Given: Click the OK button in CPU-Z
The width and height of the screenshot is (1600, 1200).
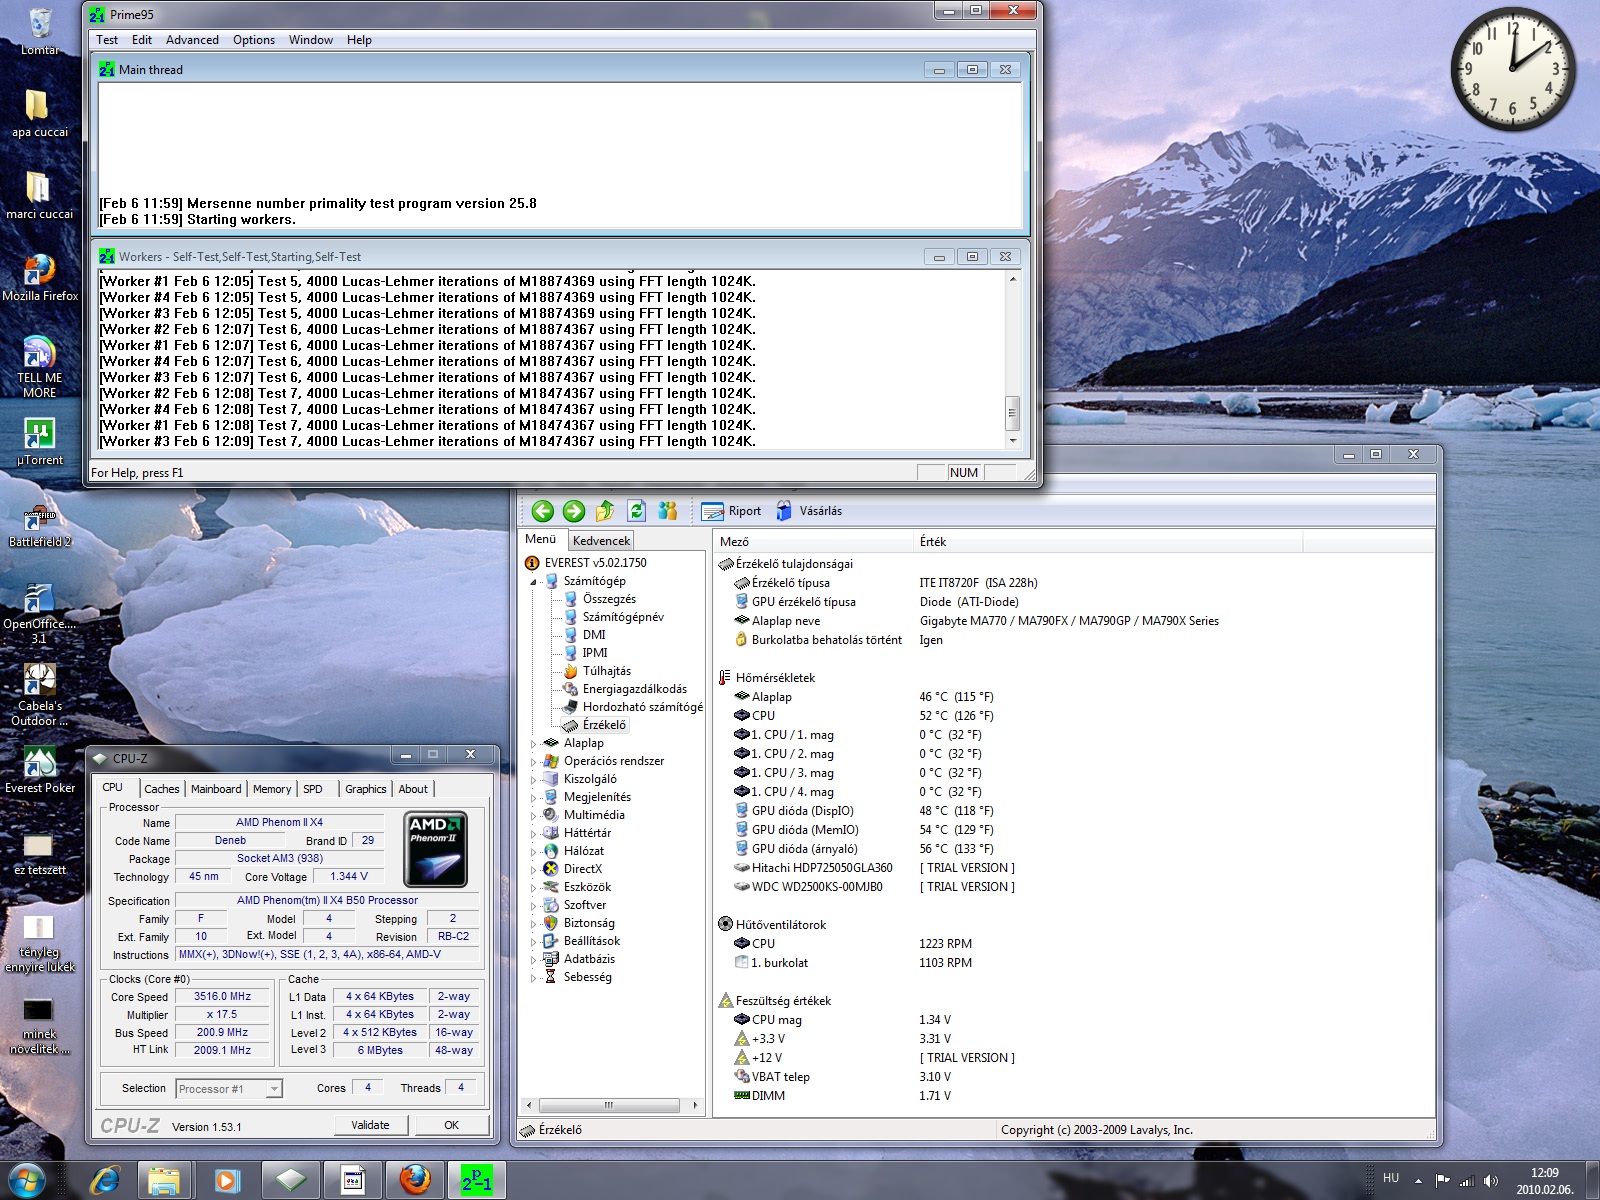Looking at the screenshot, I should [452, 1125].
